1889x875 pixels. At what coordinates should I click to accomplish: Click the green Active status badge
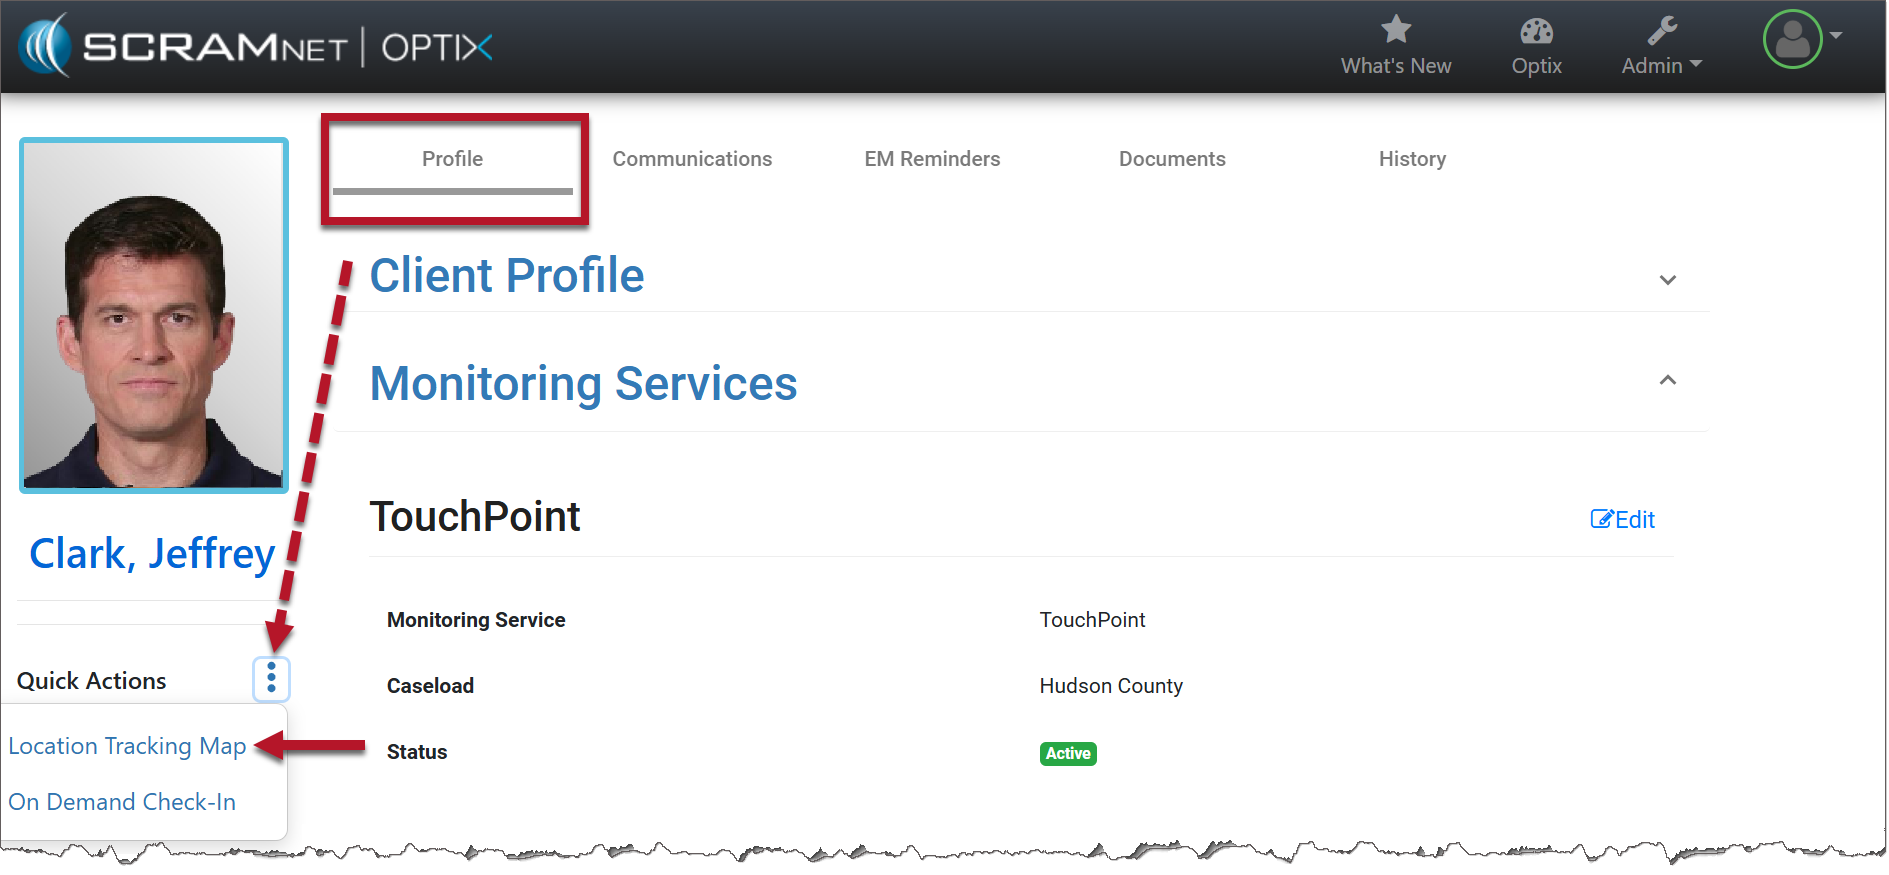click(1068, 754)
